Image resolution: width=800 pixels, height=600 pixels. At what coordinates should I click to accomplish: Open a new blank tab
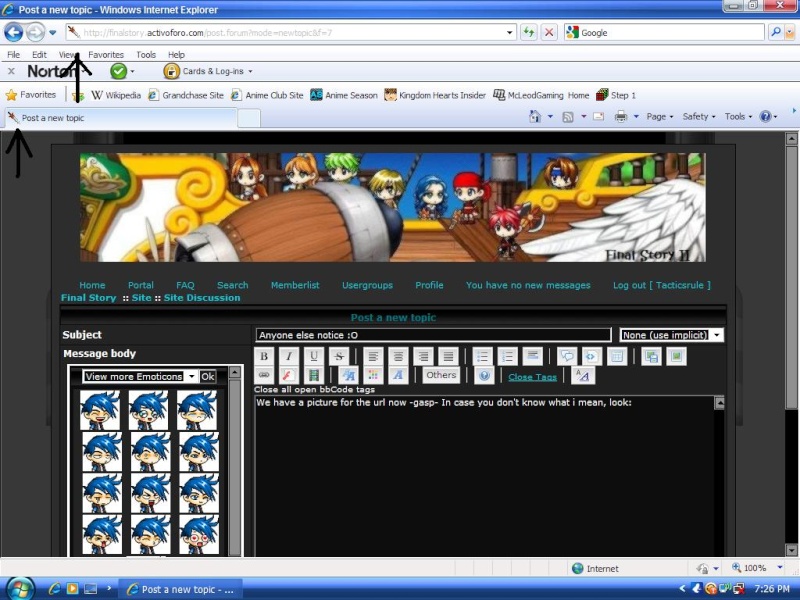[249, 118]
